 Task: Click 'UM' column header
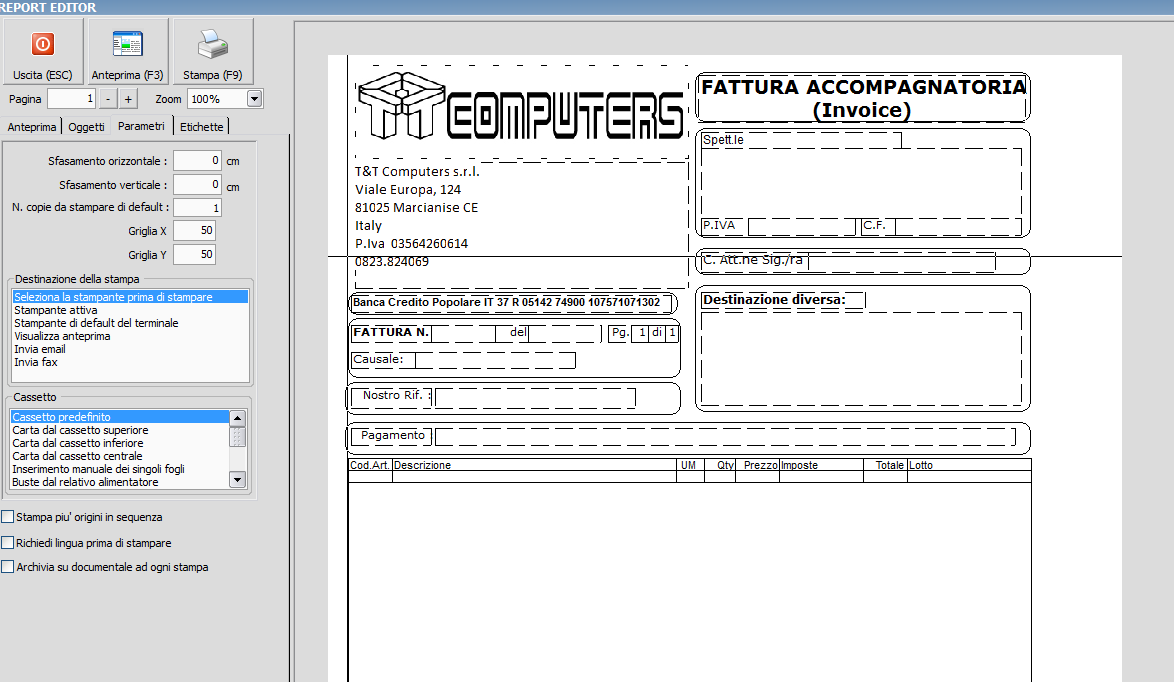tap(688, 465)
